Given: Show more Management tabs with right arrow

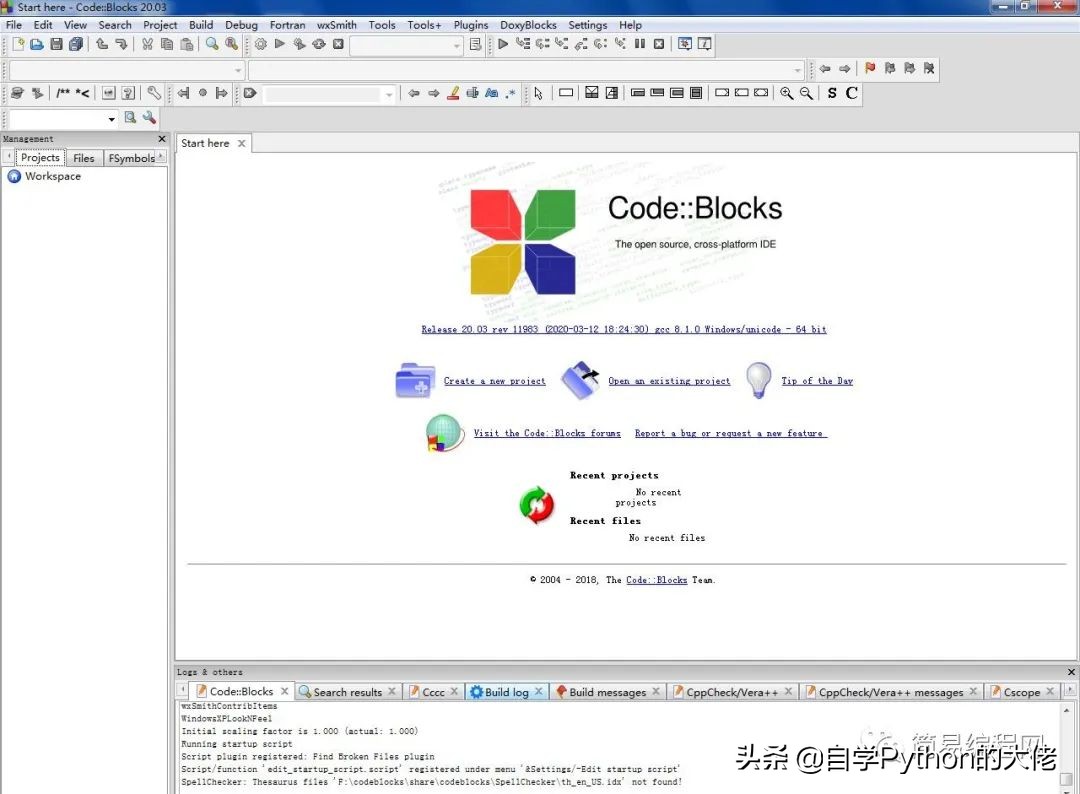Looking at the screenshot, I should point(160,157).
